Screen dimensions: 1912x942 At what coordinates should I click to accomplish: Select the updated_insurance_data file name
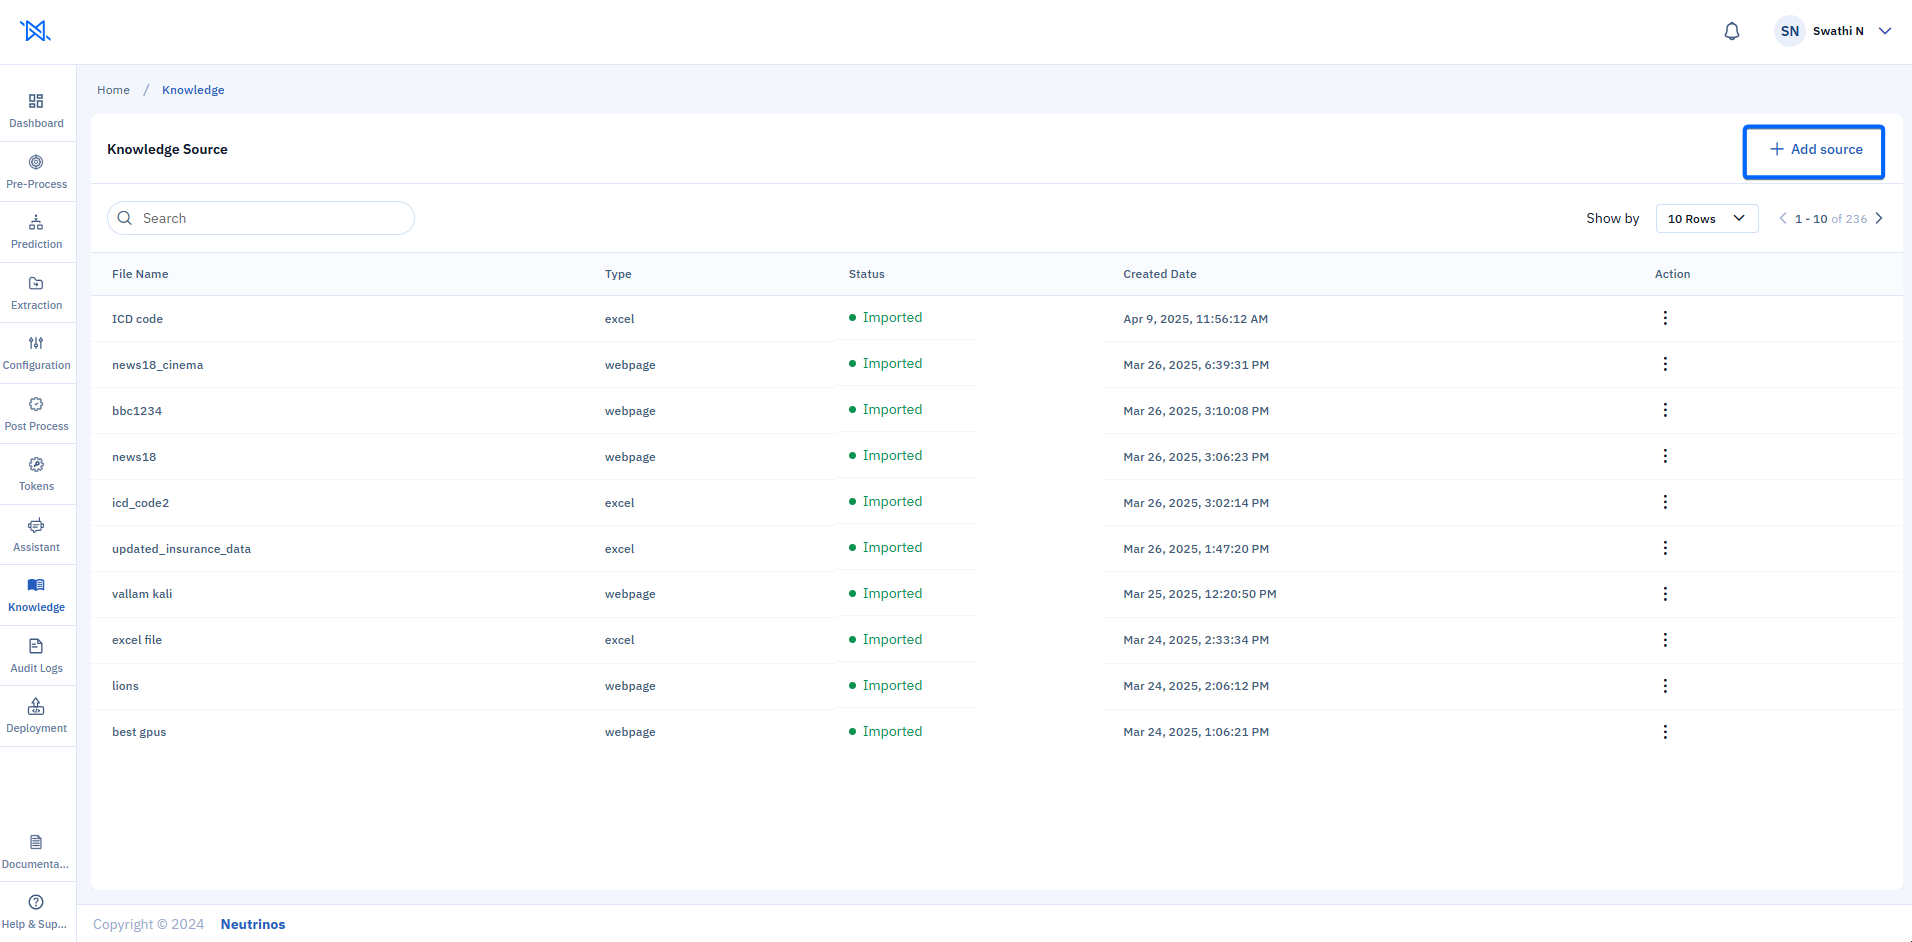point(181,549)
